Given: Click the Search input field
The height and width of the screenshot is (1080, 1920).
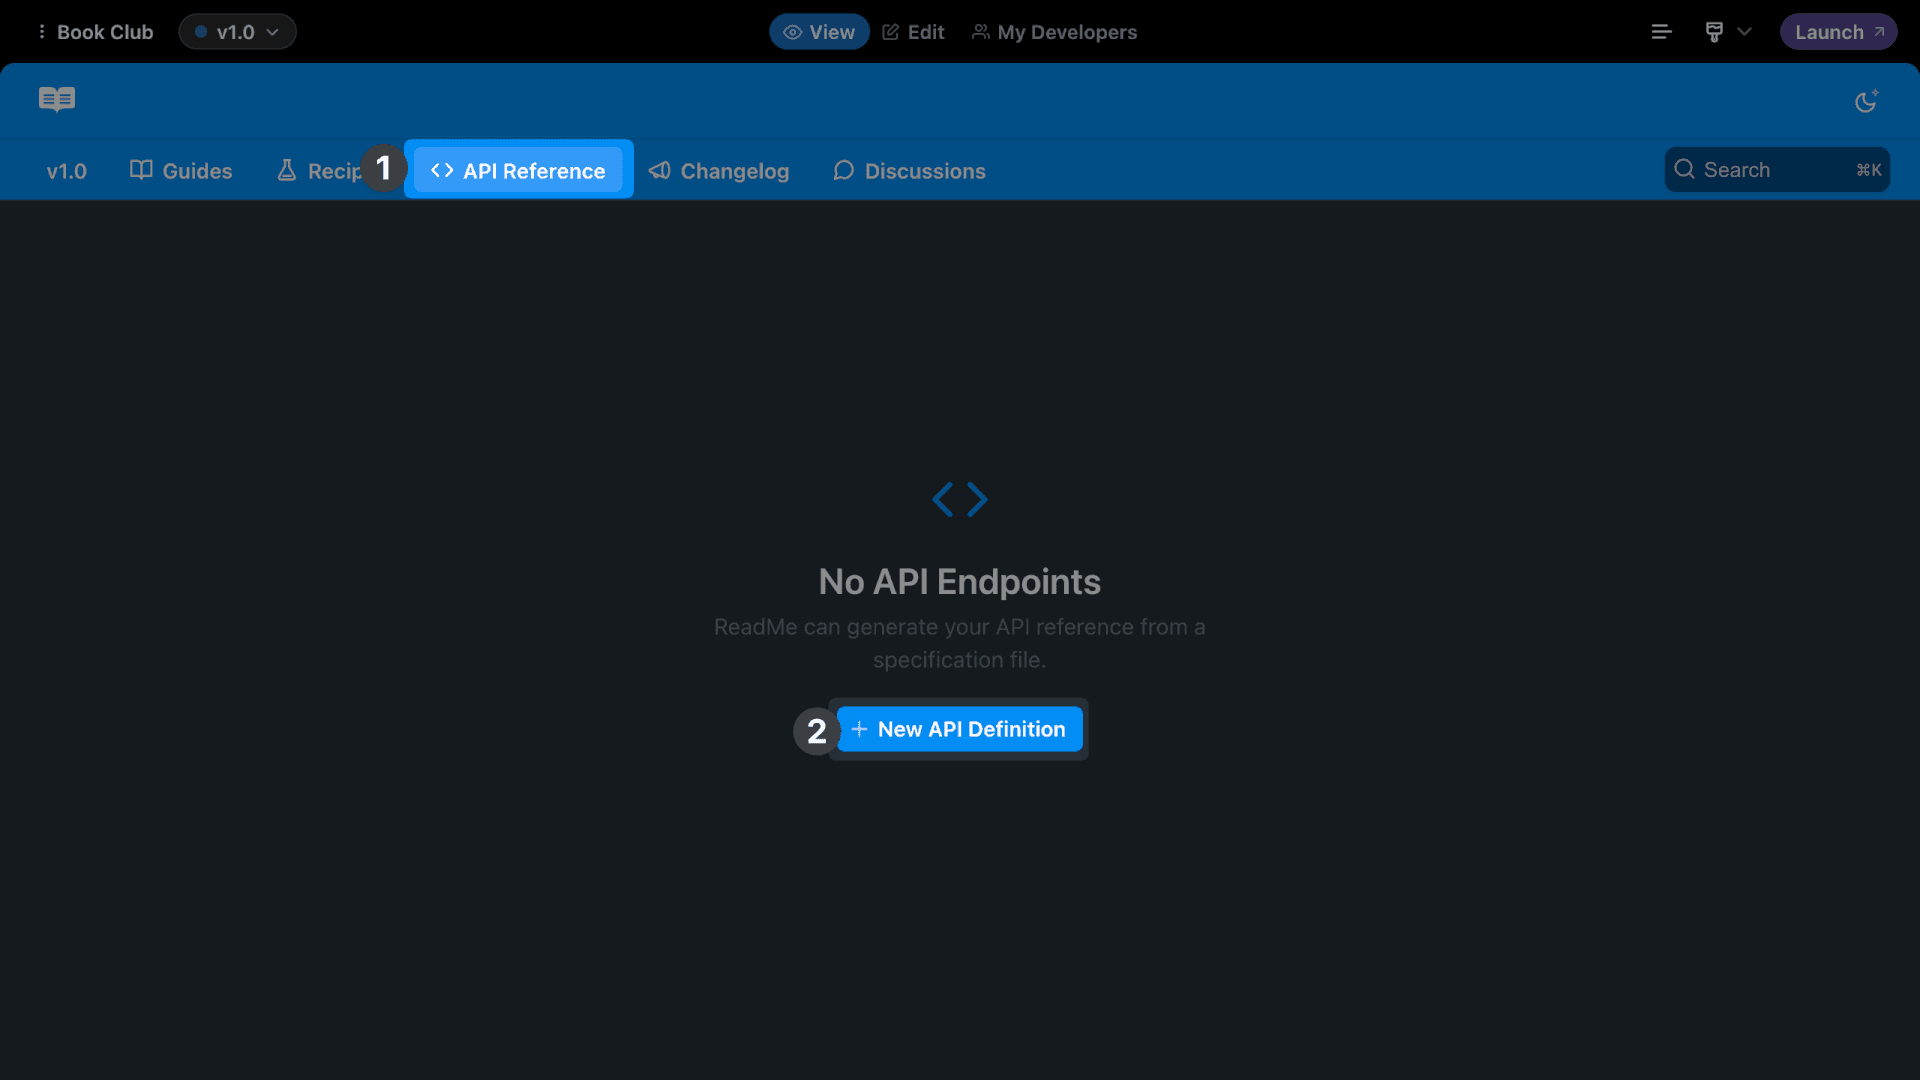Looking at the screenshot, I should click(1777, 170).
